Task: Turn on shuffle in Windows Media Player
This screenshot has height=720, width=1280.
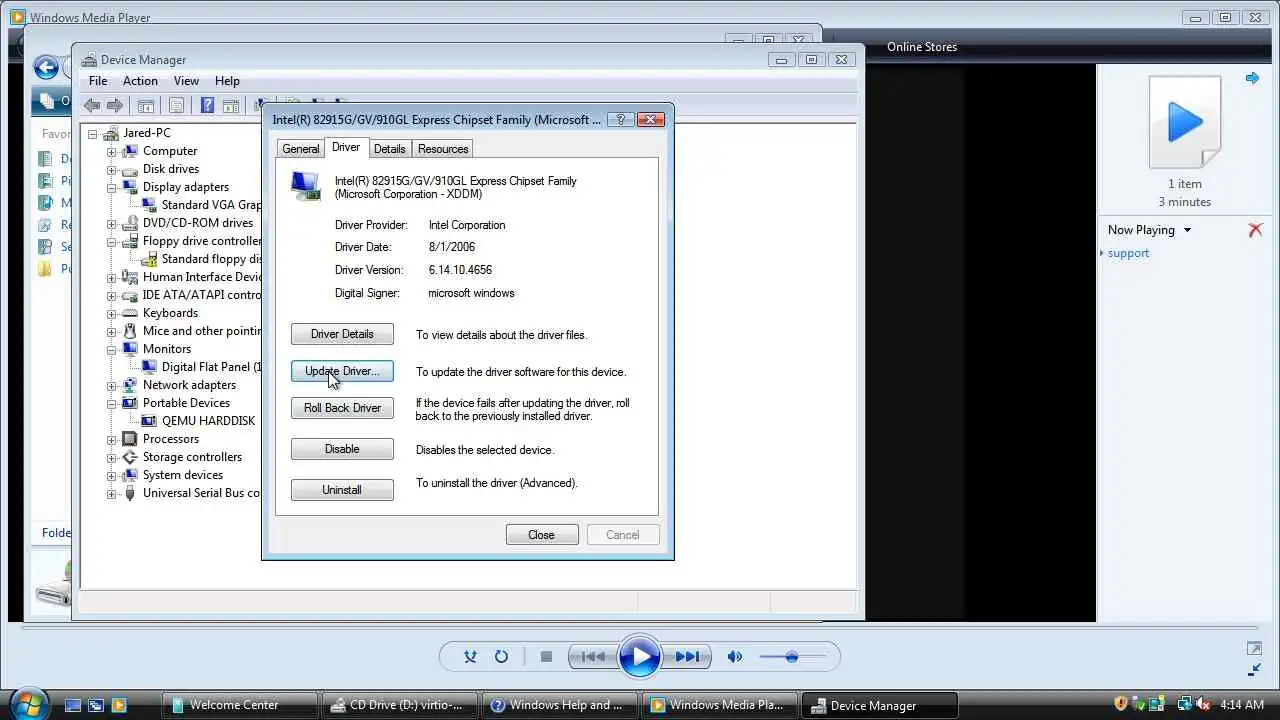Action: (471, 657)
